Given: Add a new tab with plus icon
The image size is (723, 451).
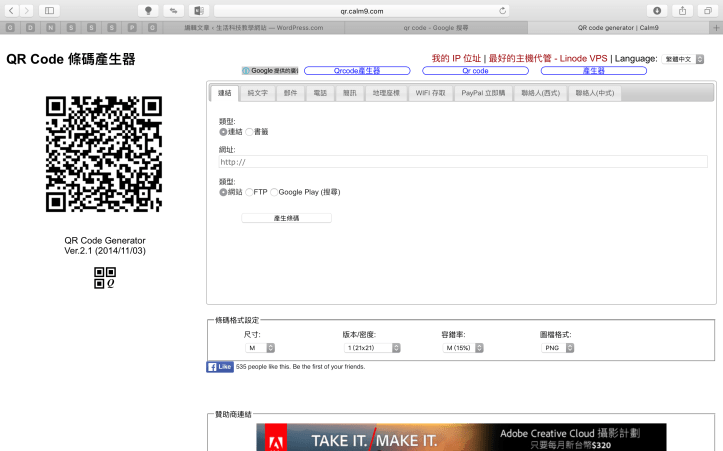Looking at the screenshot, I should coord(716,28).
